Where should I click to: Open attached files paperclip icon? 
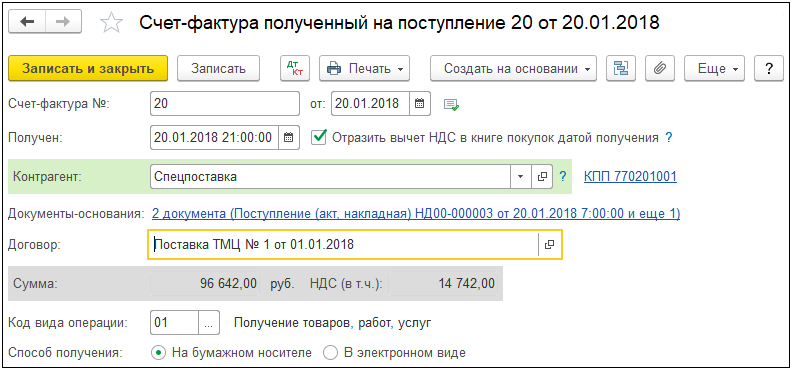click(660, 68)
